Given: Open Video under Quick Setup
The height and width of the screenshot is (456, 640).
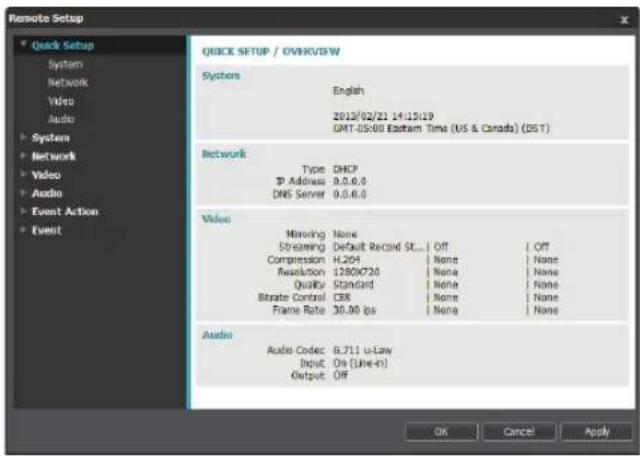Looking at the screenshot, I should 61,101.
